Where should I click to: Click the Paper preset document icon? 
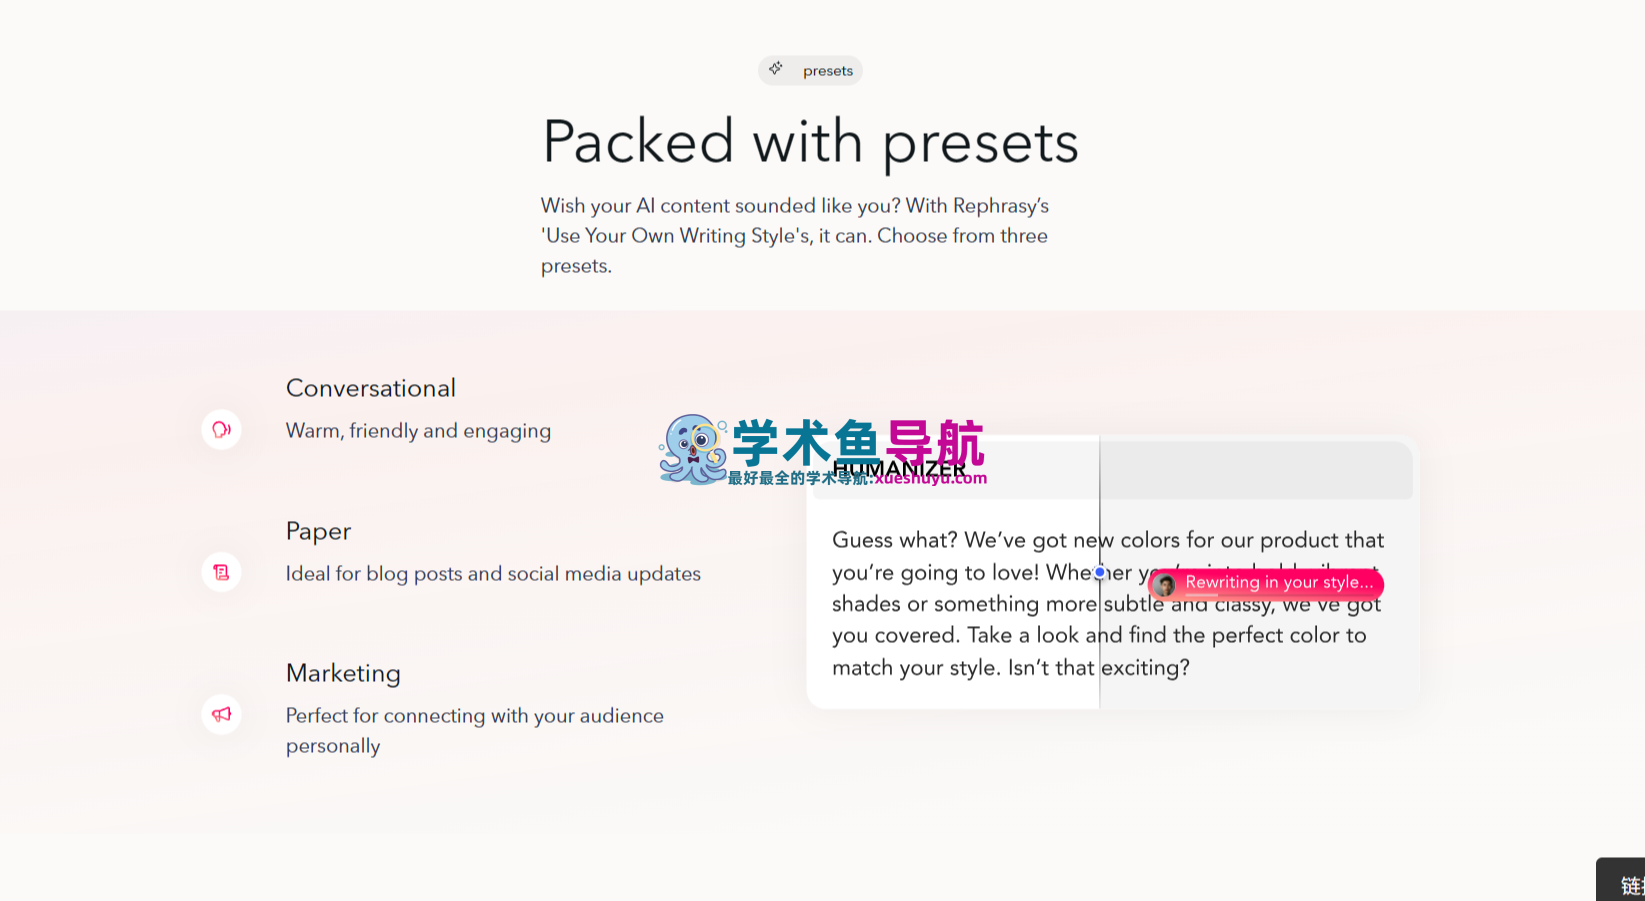click(x=221, y=572)
